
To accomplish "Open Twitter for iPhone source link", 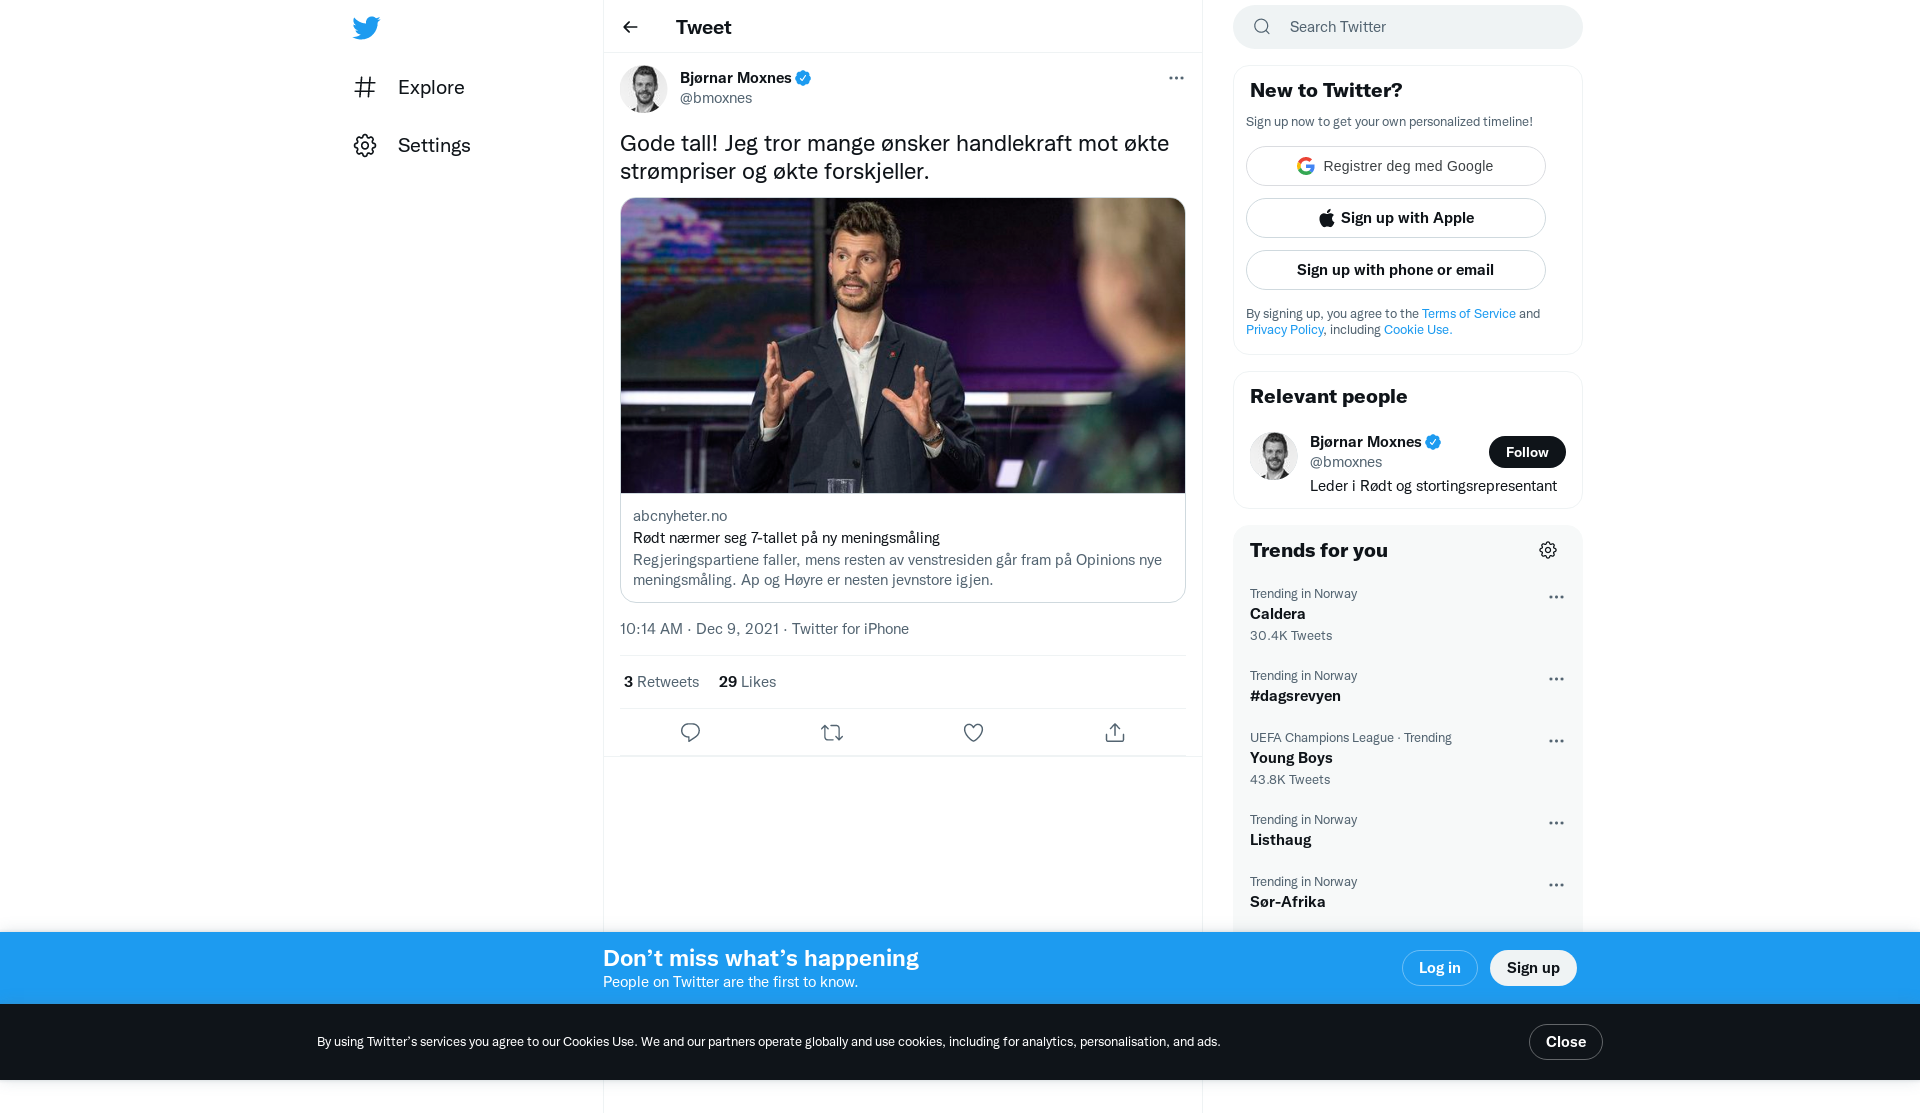I will pos(850,629).
